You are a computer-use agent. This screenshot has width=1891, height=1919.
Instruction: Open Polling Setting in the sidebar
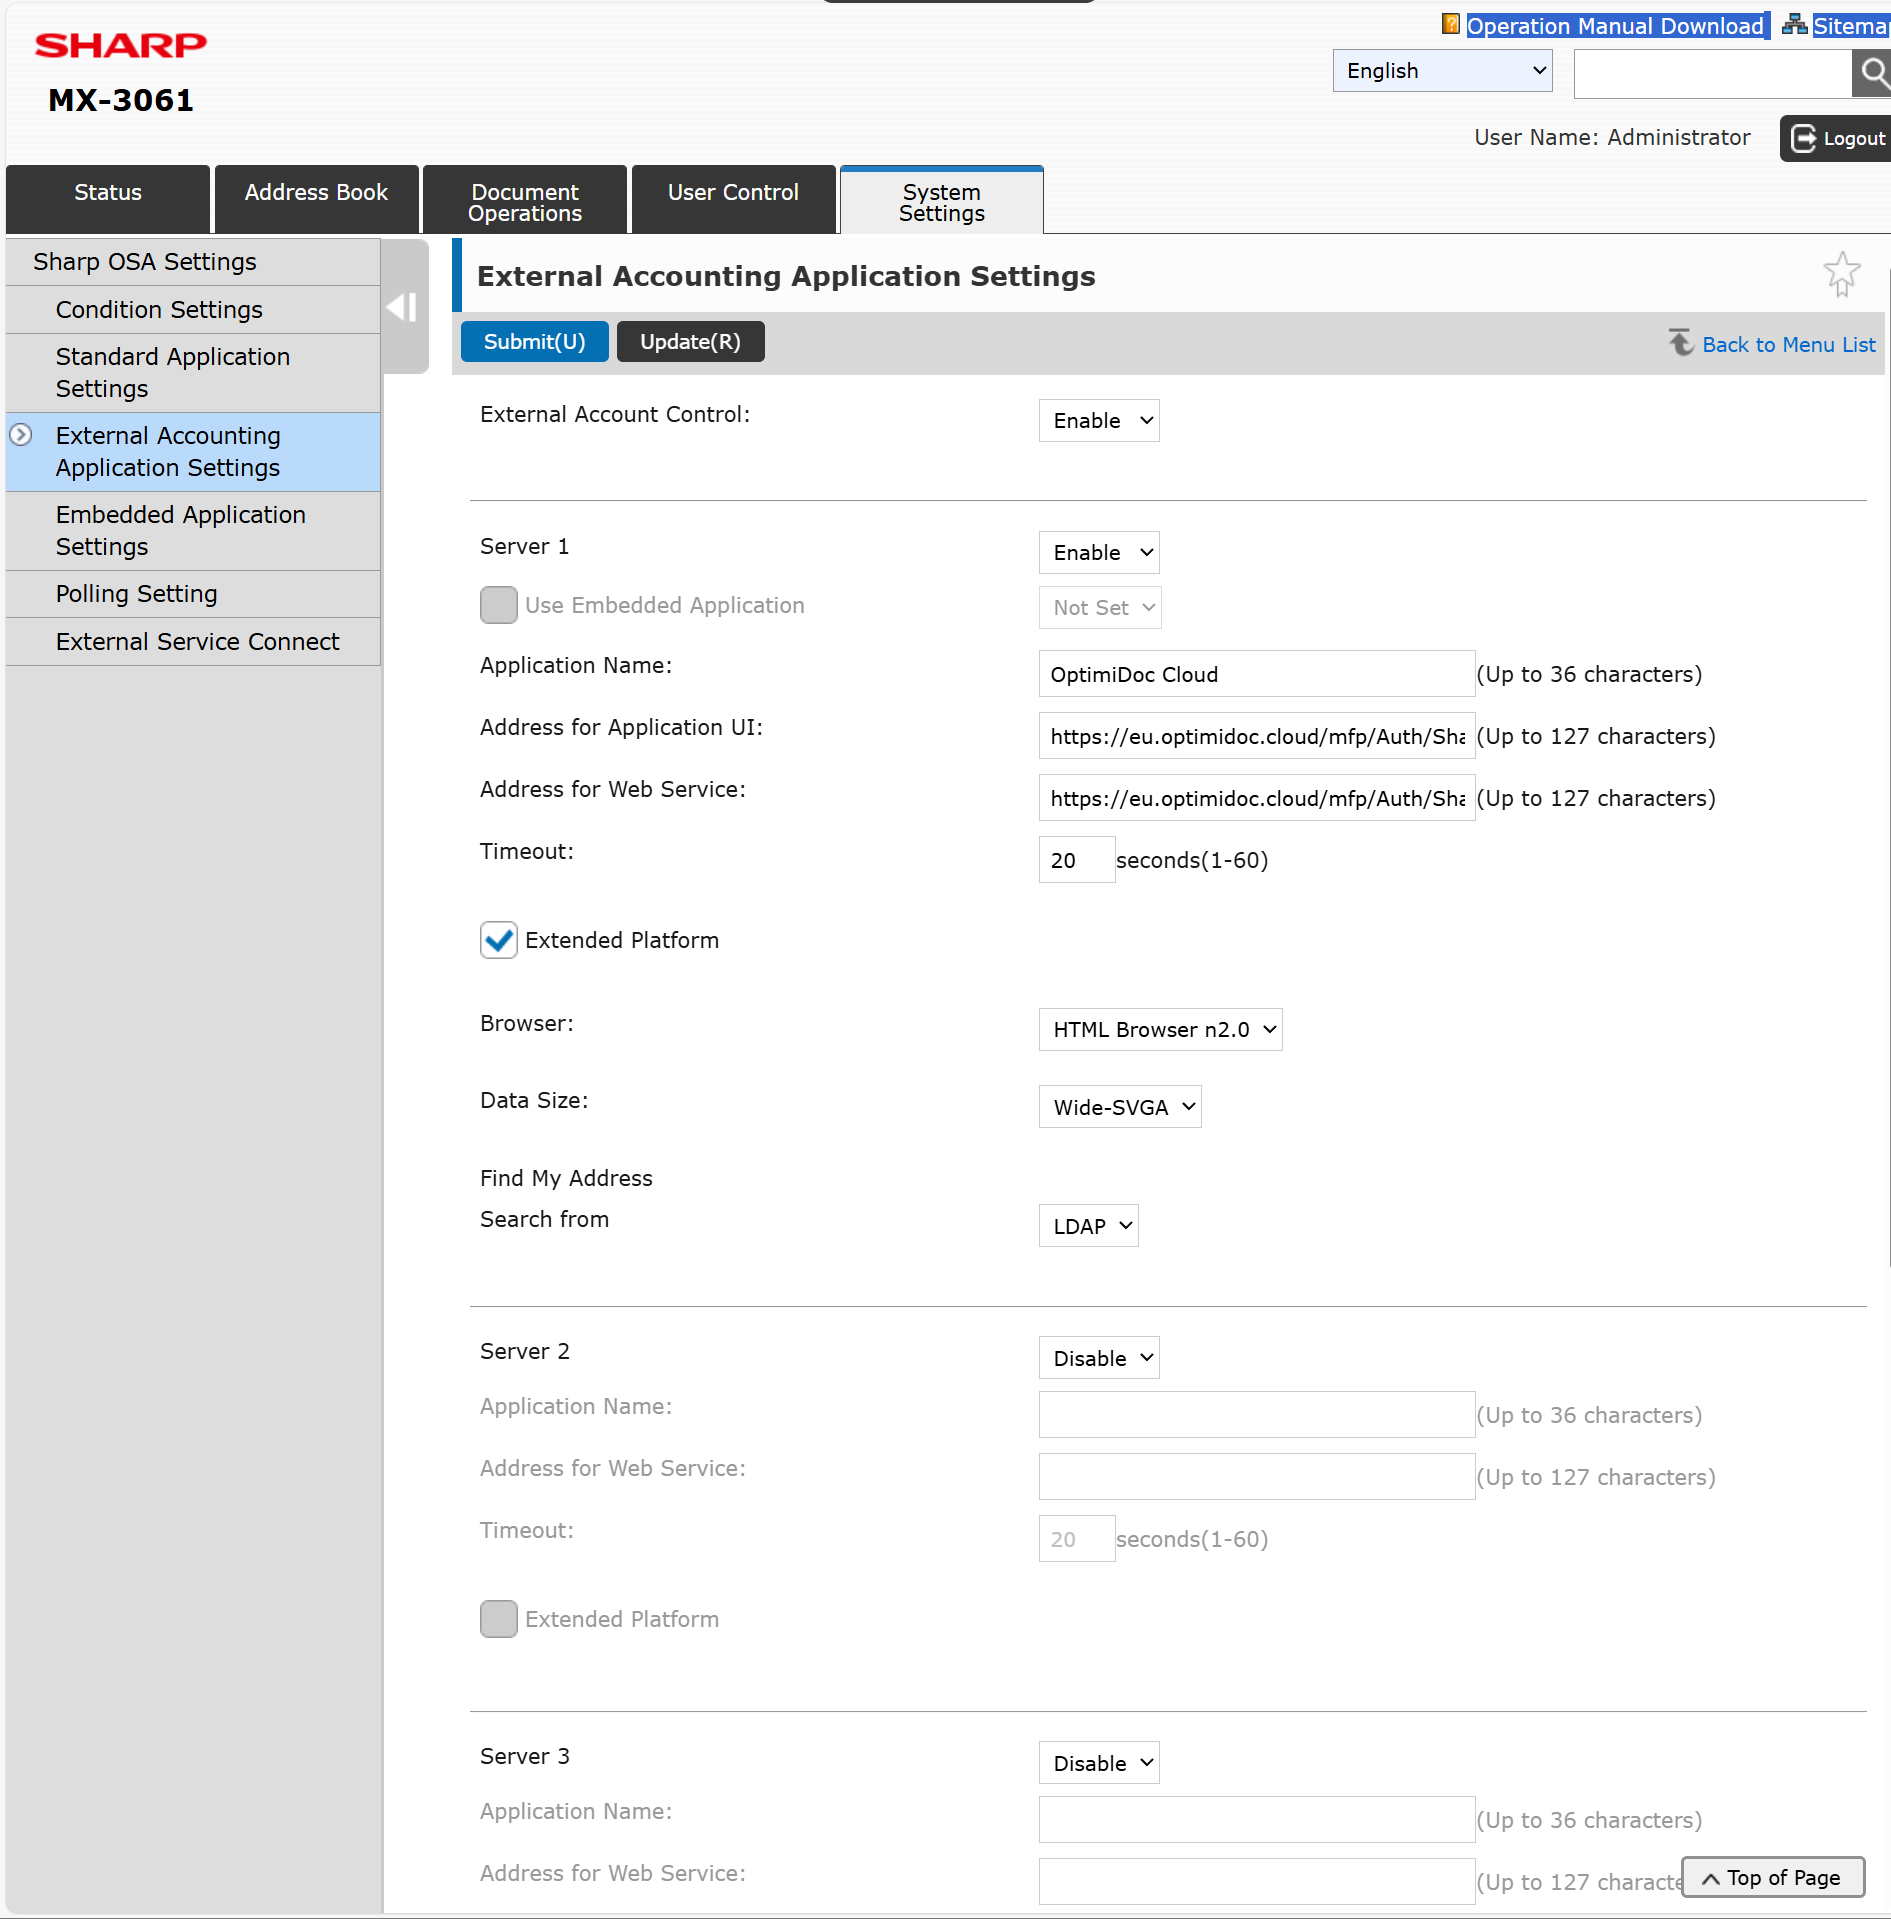pyautogui.click(x=136, y=594)
